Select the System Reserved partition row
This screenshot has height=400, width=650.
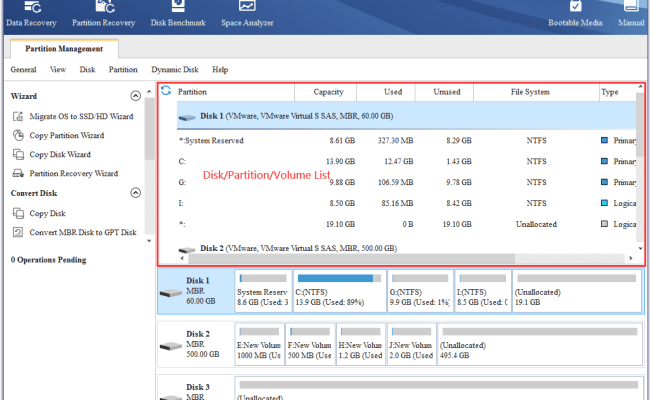[x=407, y=141]
